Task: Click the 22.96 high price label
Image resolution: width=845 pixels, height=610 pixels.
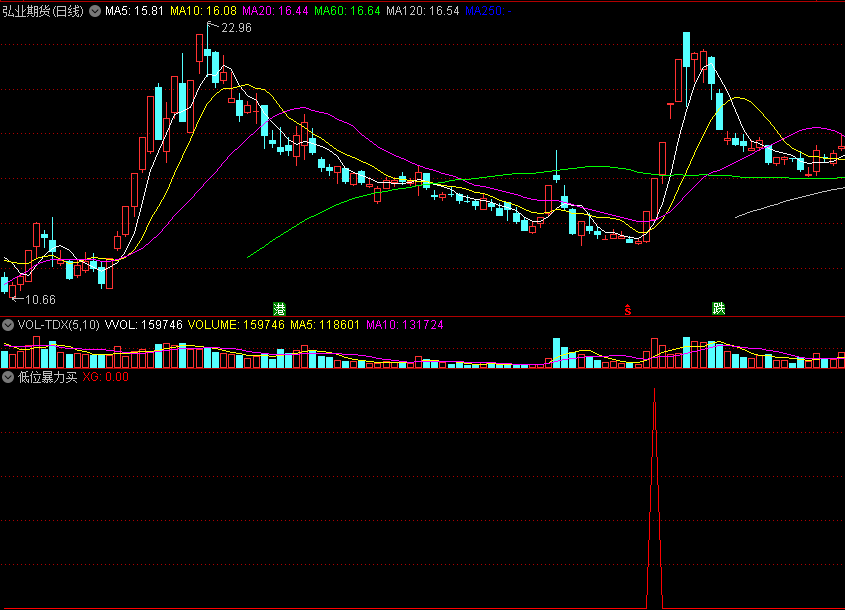Action: click(236, 27)
